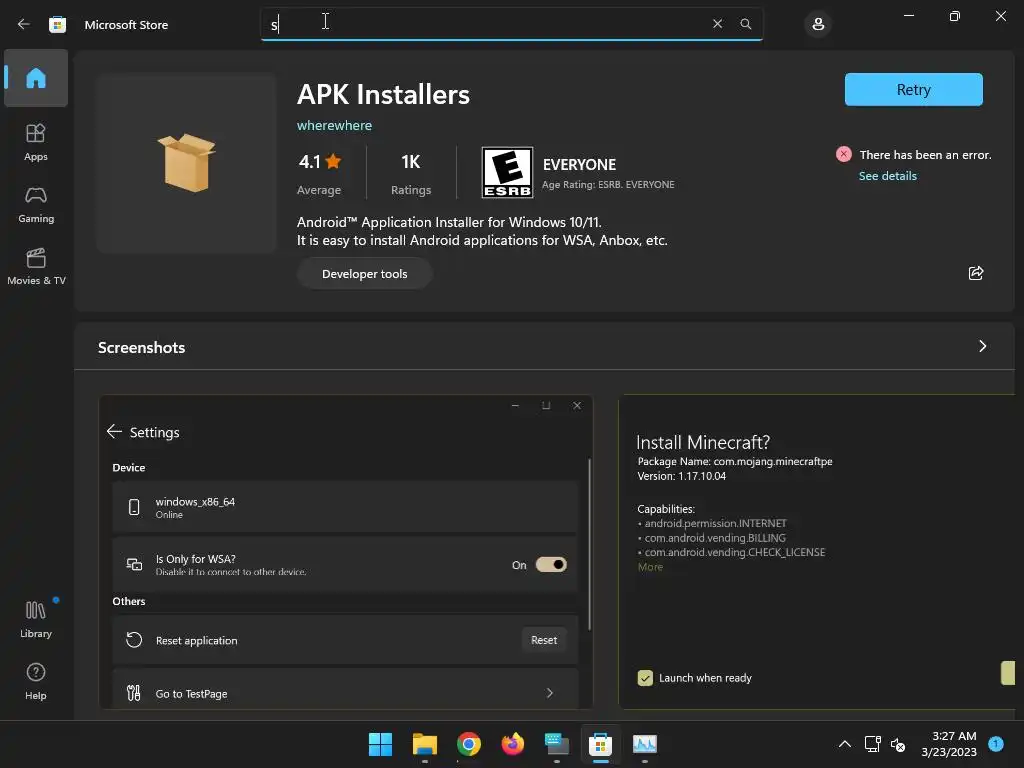Click the windows_x86_64 device phone icon
The height and width of the screenshot is (768, 1024).
(x=134, y=507)
